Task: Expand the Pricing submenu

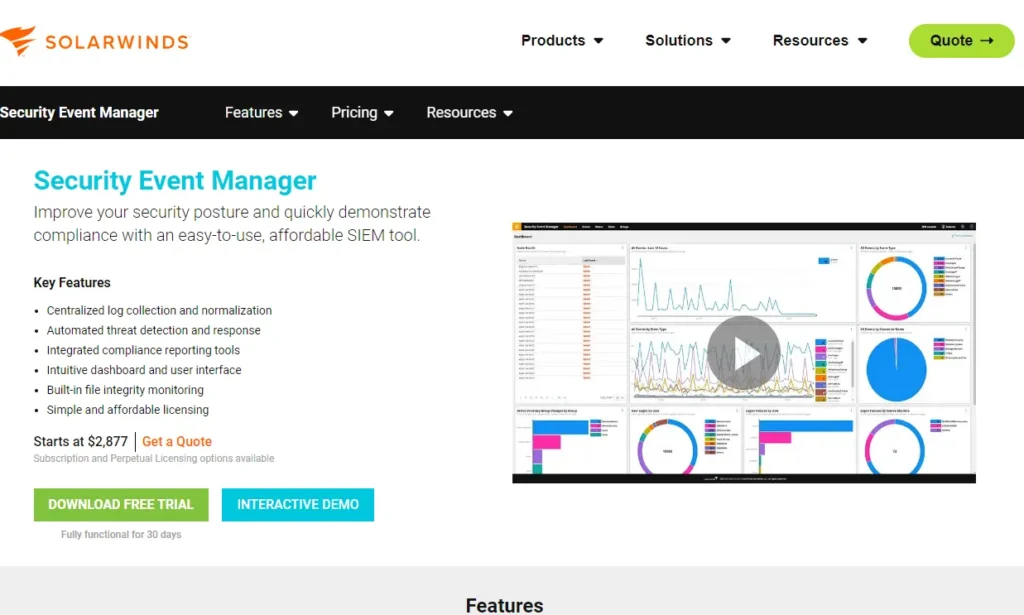Action: pyautogui.click(x=362, y=113)
